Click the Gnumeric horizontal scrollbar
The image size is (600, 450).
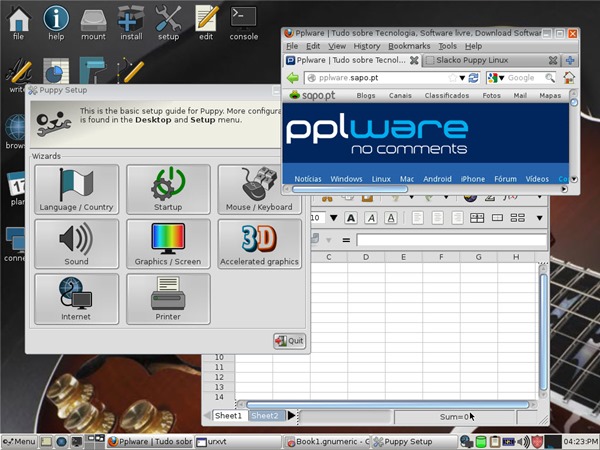coord(388,404)
